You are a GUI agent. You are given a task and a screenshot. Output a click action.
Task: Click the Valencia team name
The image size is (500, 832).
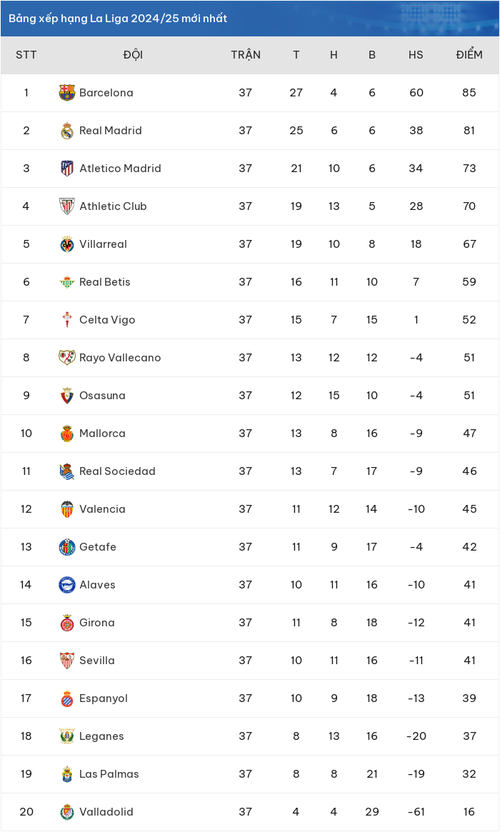pyautogui.click(x=102, y=509)
